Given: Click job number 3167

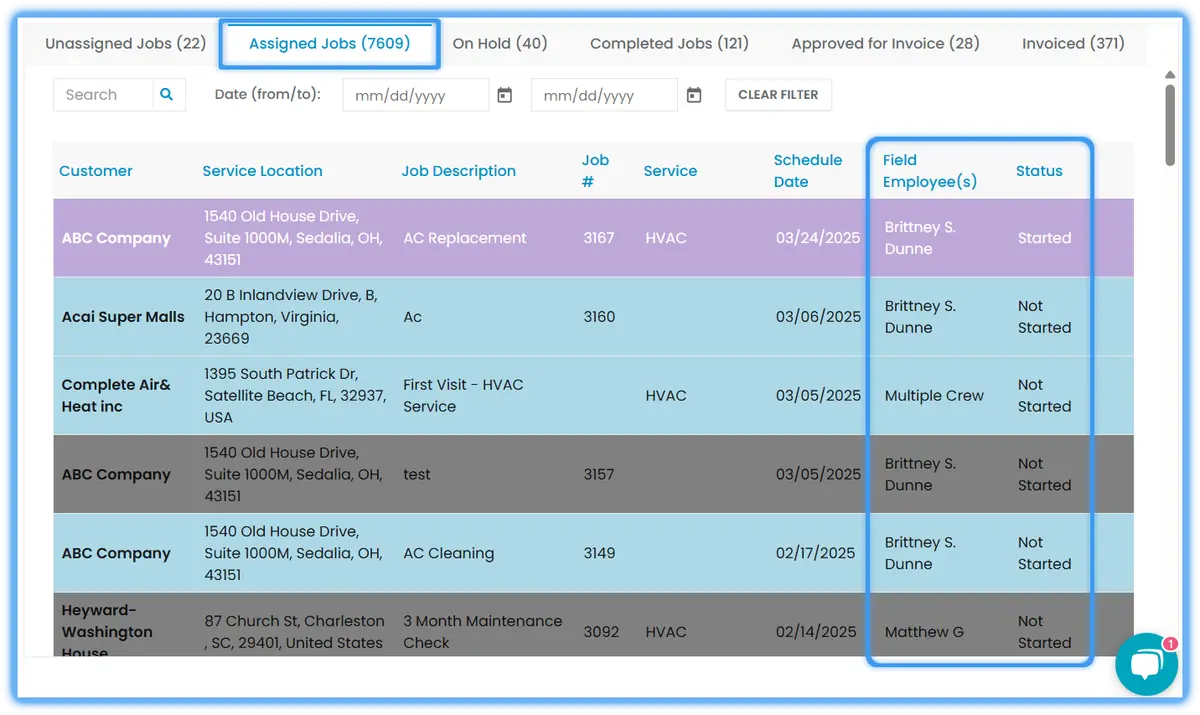Looking at the screenshot, I should click(599, 238).
